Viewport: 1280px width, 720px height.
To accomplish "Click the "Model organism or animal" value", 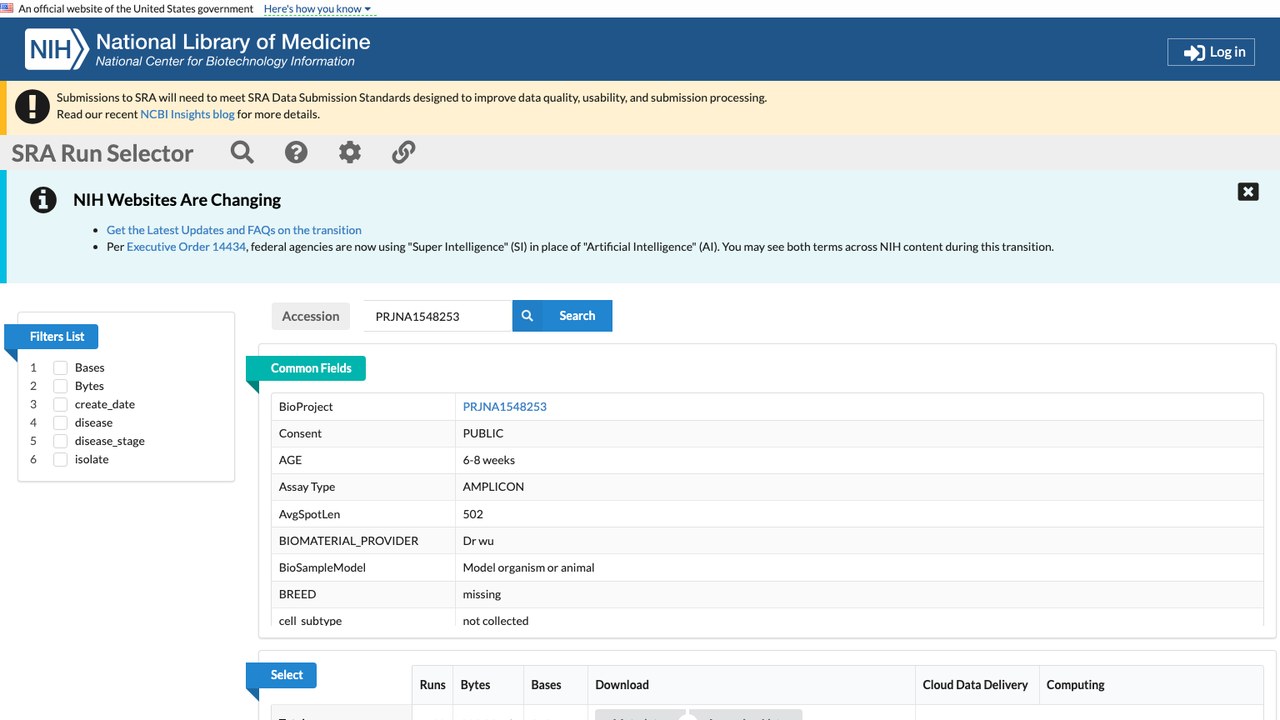I will (528, 568).
